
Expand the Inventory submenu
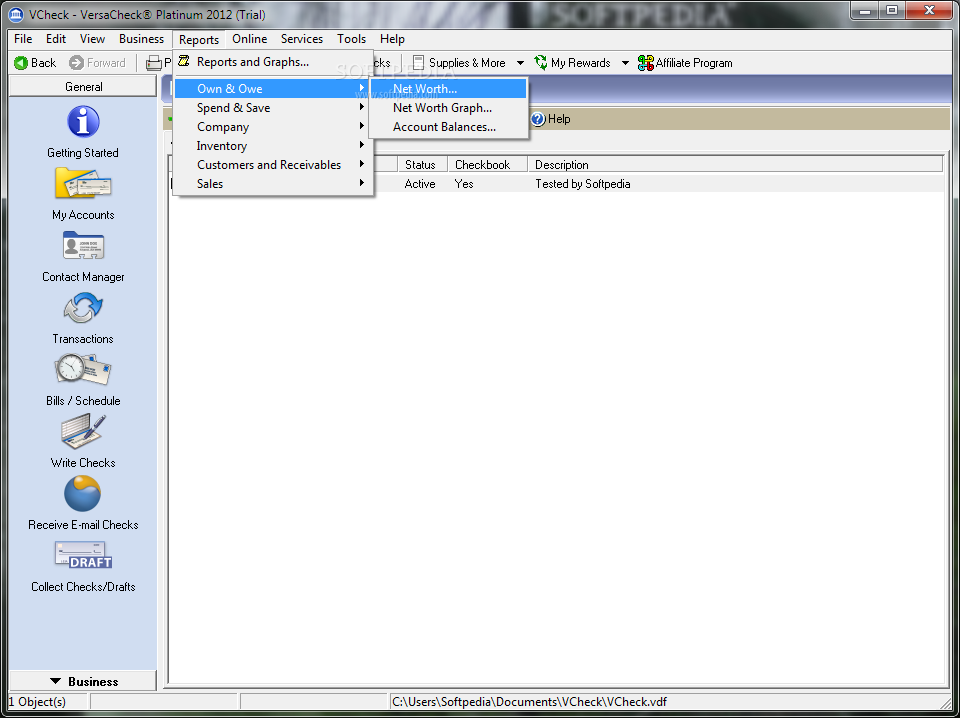pos(274,146)
